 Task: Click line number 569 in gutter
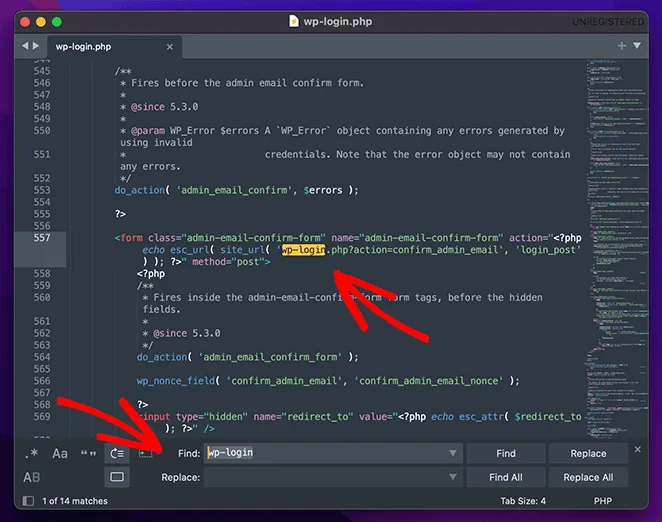click(x=42, y=416)
